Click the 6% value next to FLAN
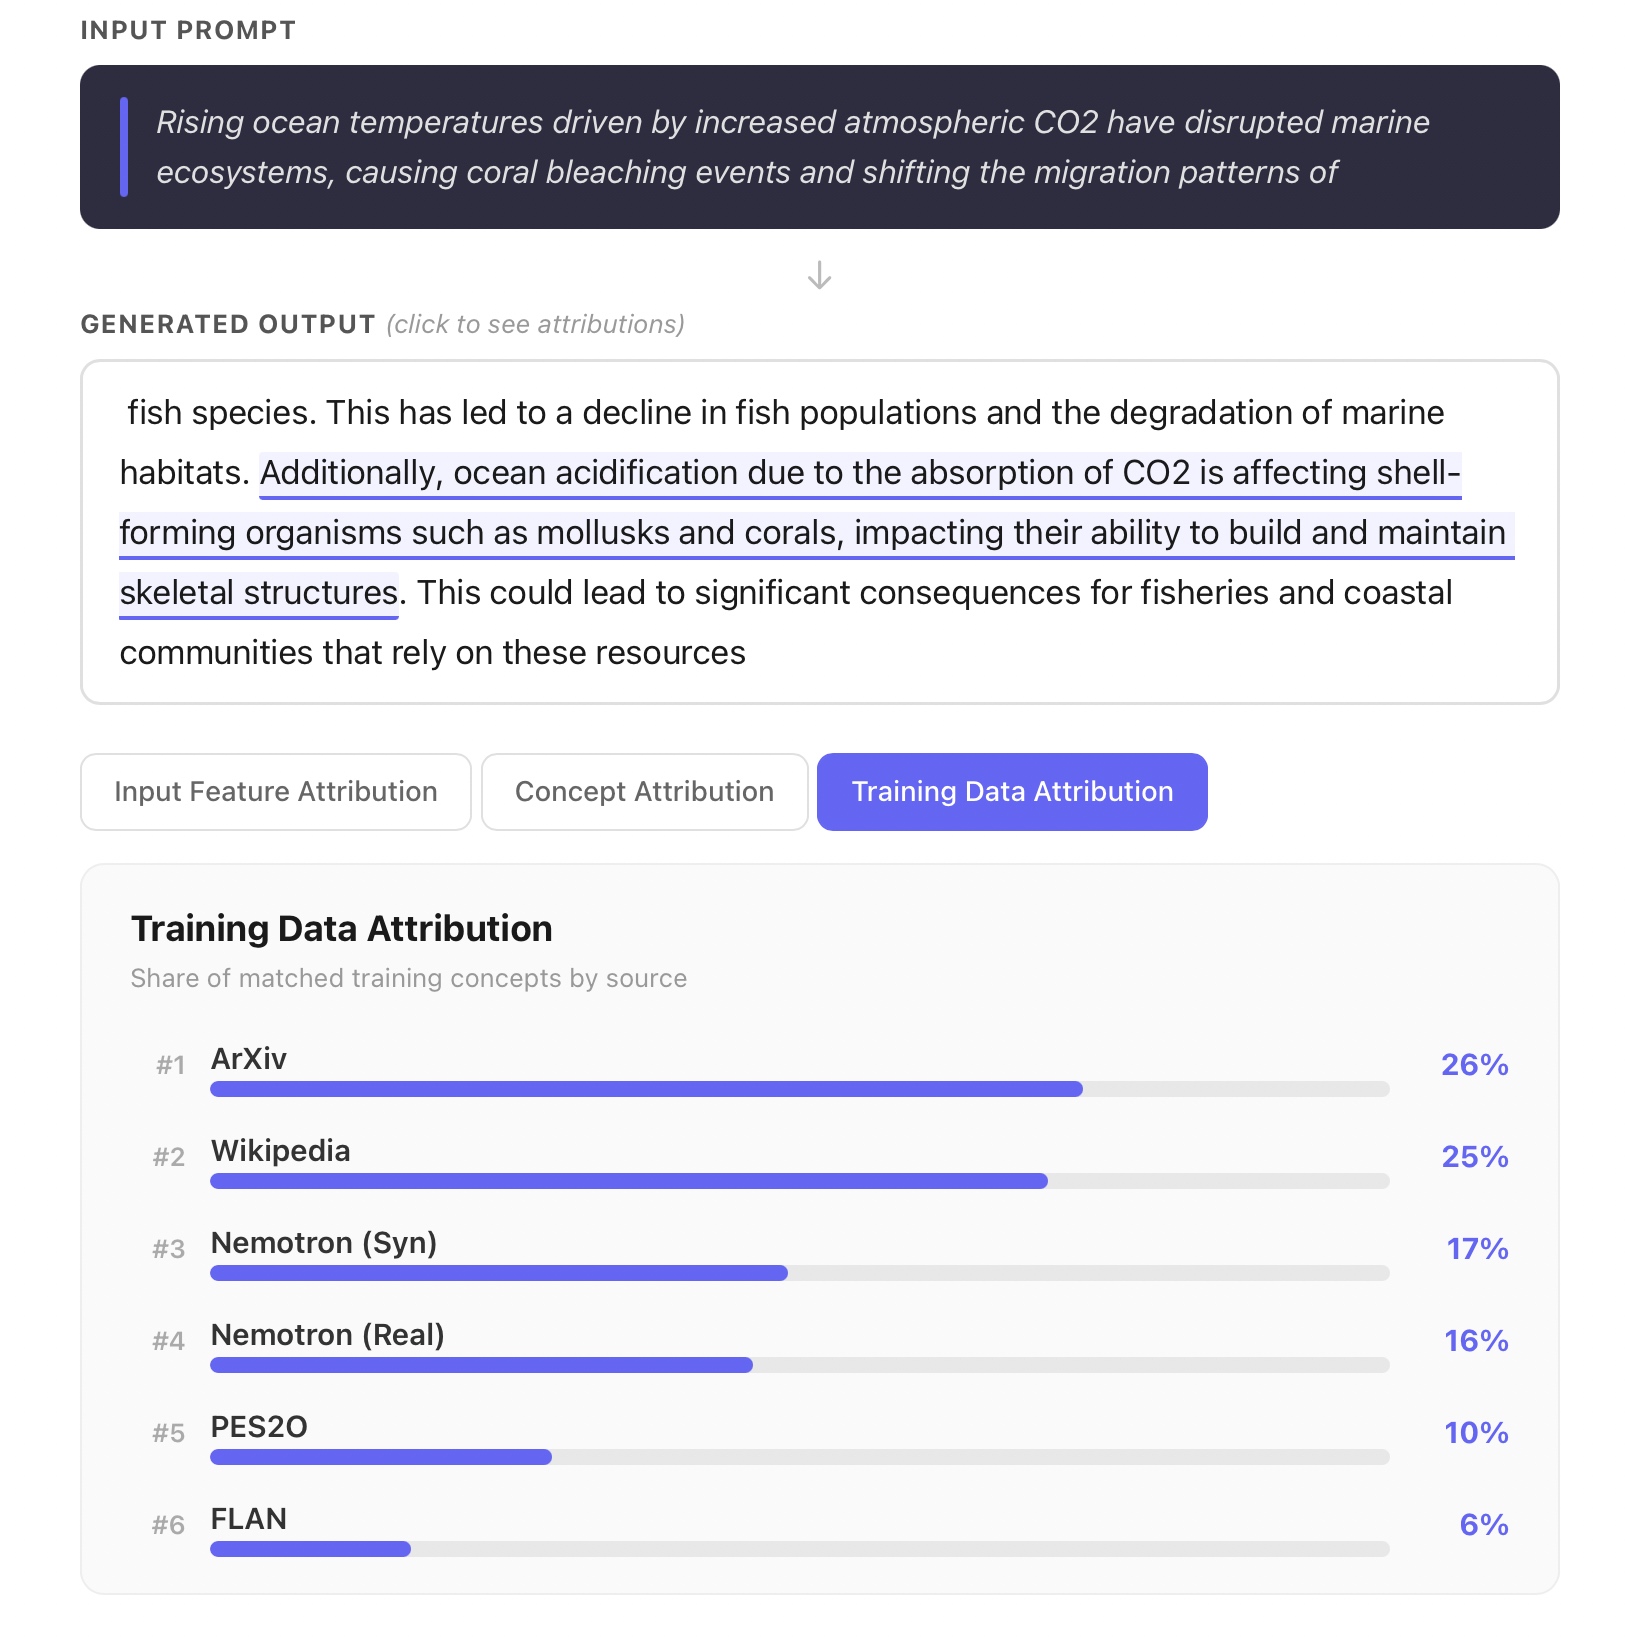The image size is (1640, 1640). coord(1483,1525)
